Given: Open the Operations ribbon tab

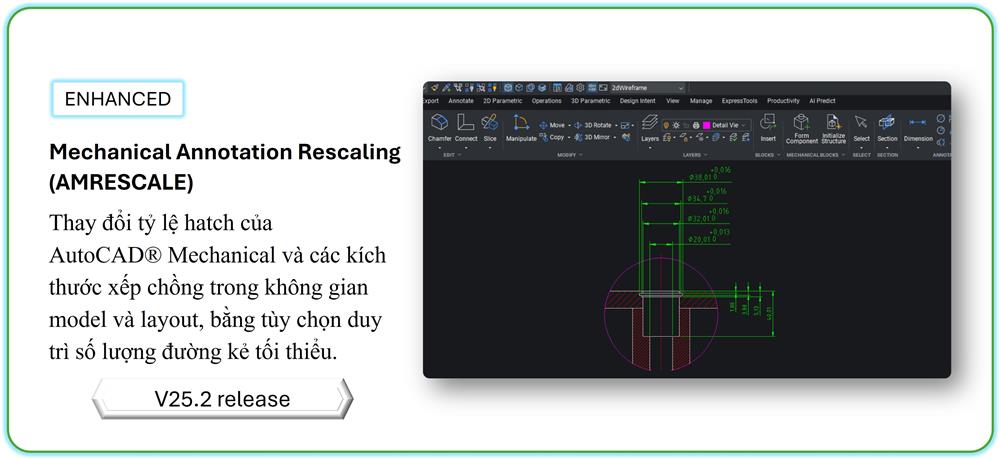Looking at the screenshot, I should point(547,101).
